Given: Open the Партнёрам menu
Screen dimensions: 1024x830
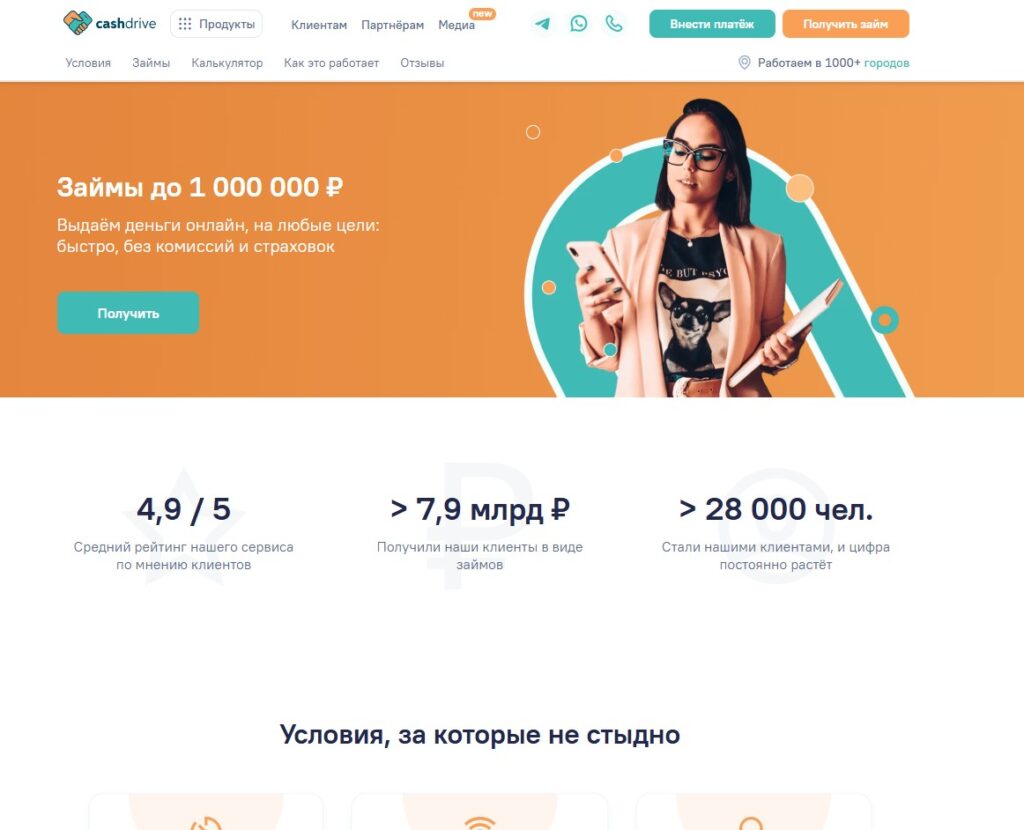Looking at the screenshot, I should [x=392, y=25].
